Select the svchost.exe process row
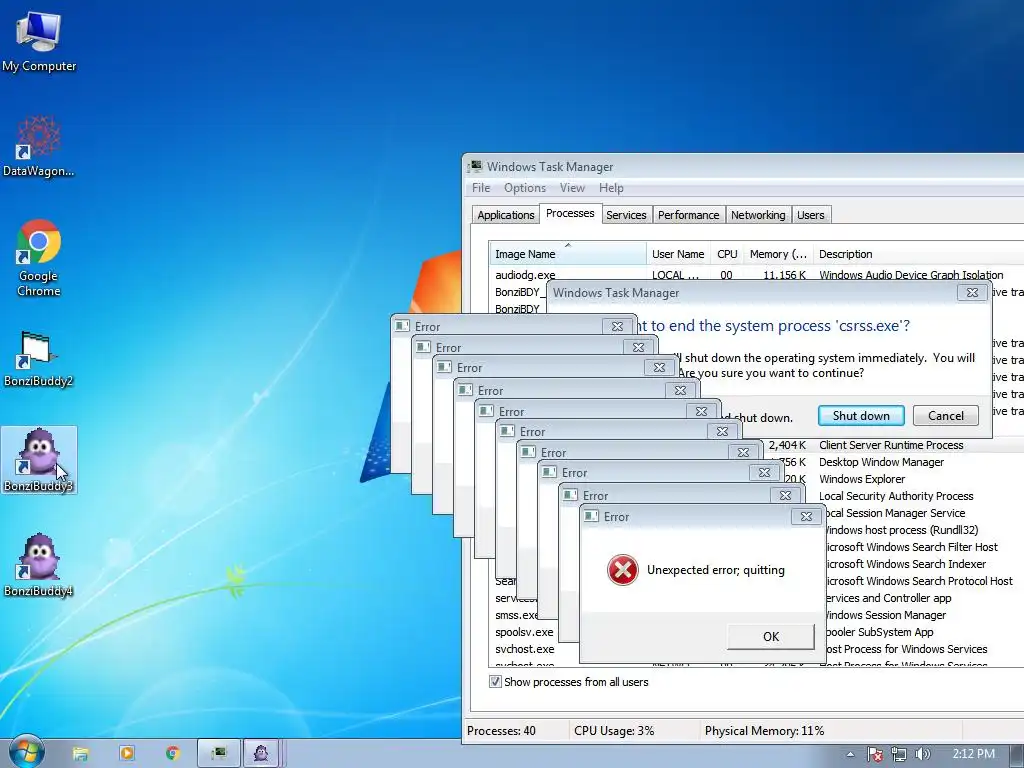This screenshot has height=768, width=1024. tap(524, 649)
